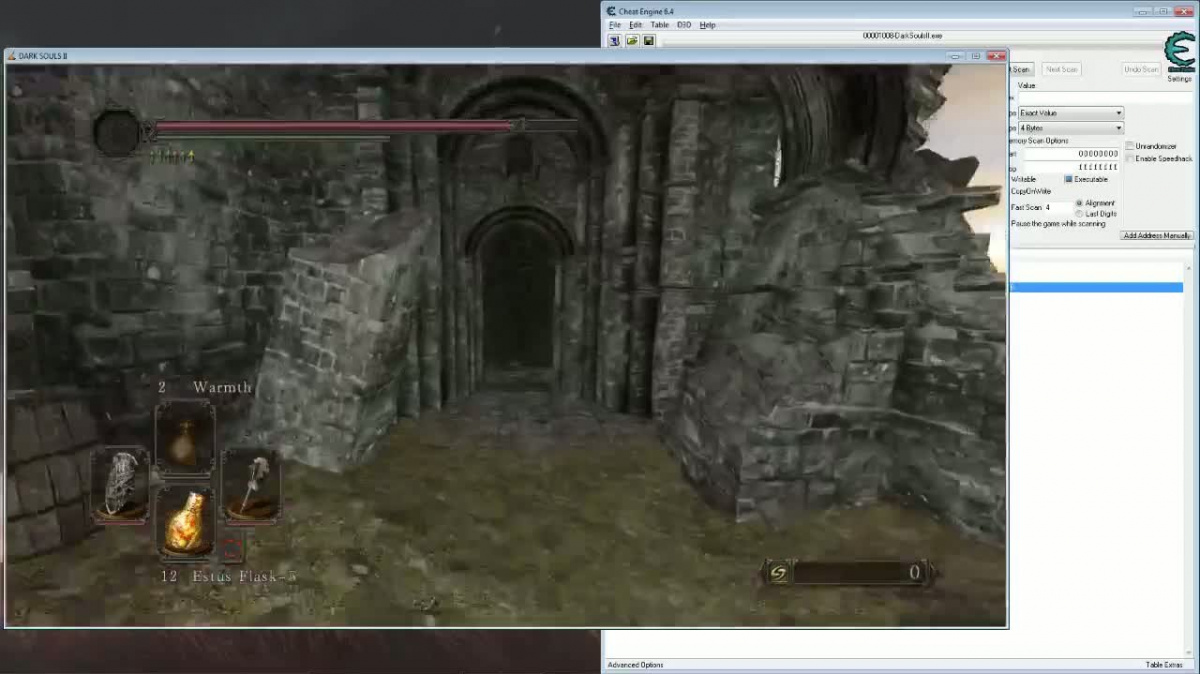The image size is (1200, 674).
Task: Click the Warmth spell slot icon
Action: point(185,437)
